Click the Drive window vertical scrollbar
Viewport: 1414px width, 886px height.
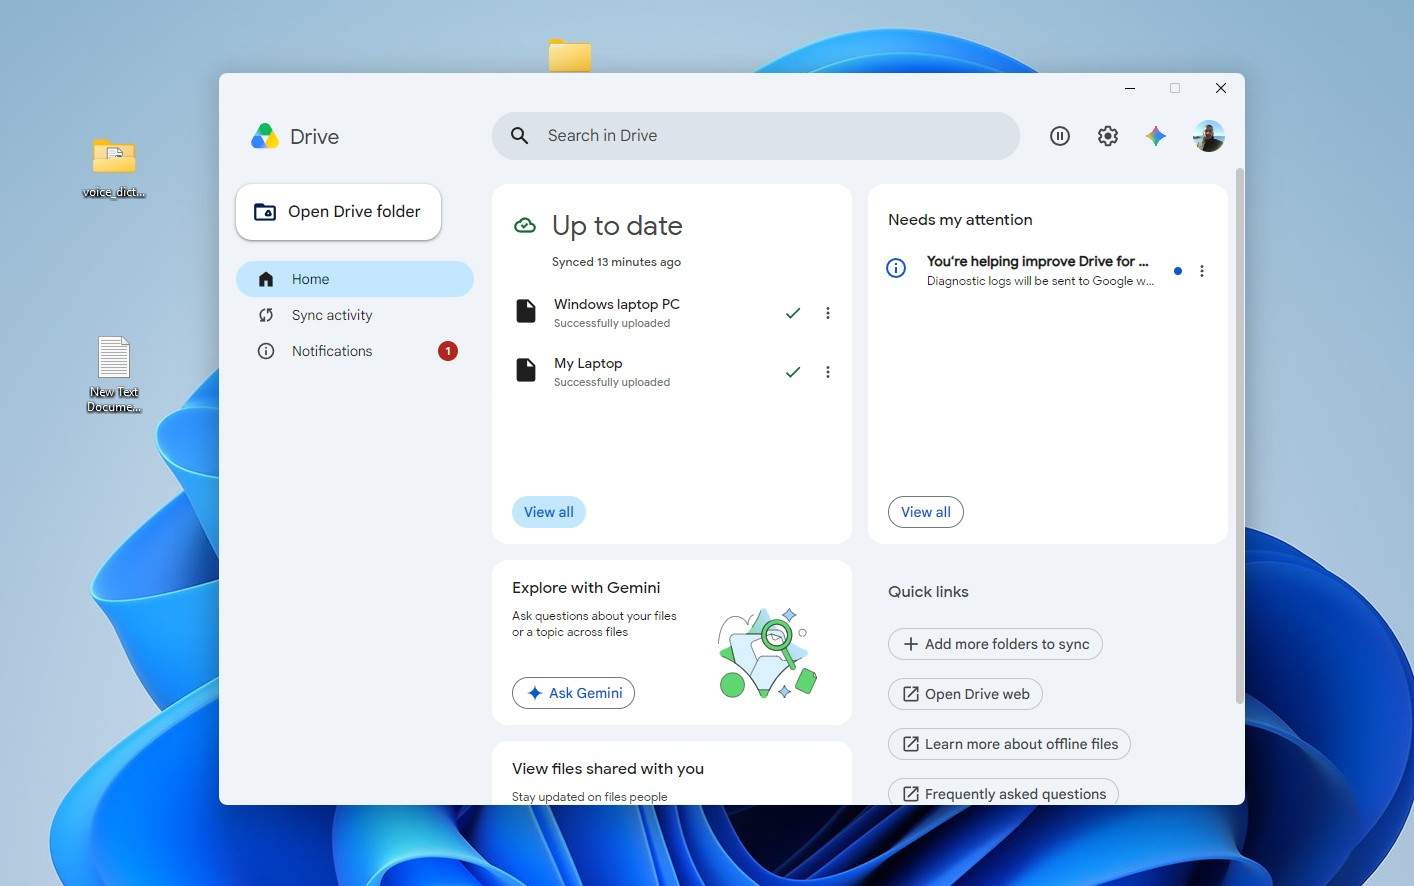tap(1240, 435)
